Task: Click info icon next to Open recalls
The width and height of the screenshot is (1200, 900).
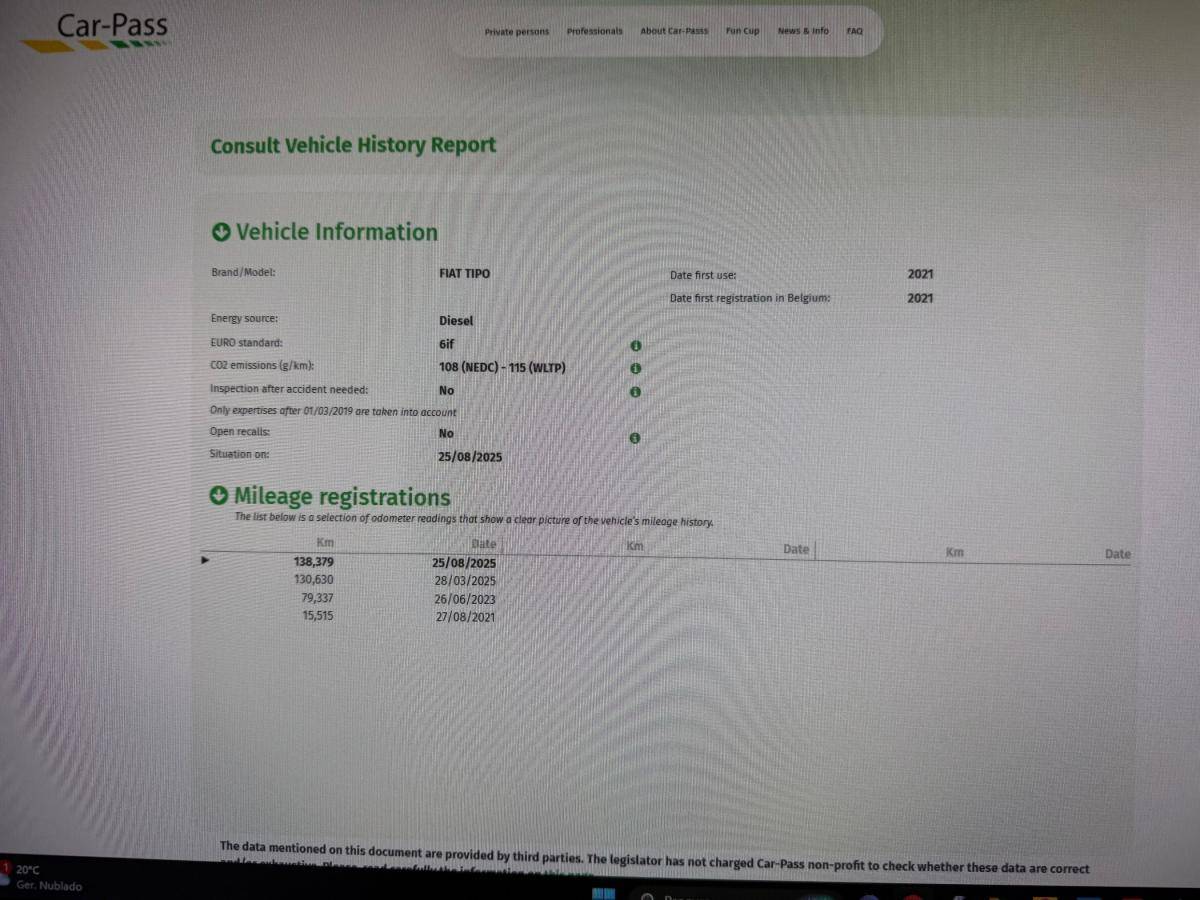Action: coord(635,438)
